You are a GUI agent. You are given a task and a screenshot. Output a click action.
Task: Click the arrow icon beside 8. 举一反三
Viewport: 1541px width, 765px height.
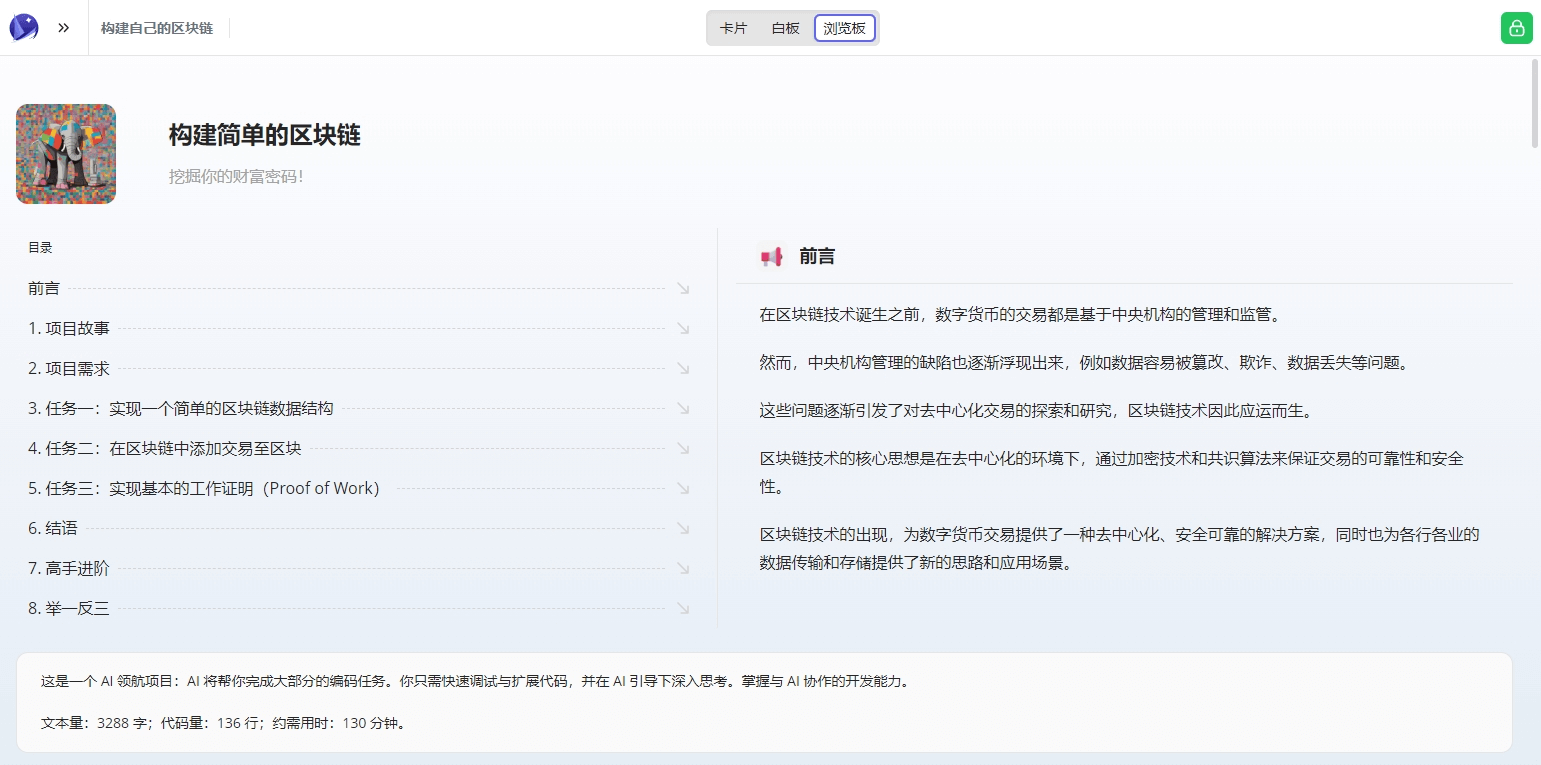pos(683,608)
